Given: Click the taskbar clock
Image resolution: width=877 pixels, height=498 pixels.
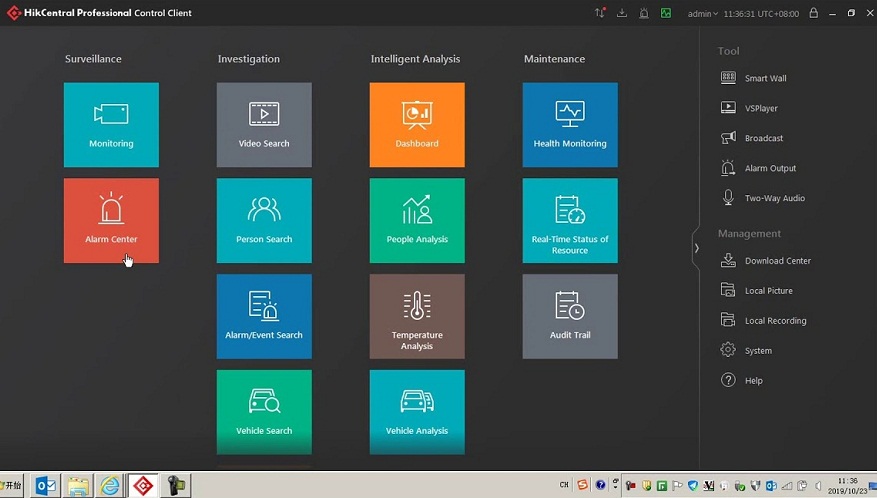Looking at the screenshot, I should [x=848, y=485].
